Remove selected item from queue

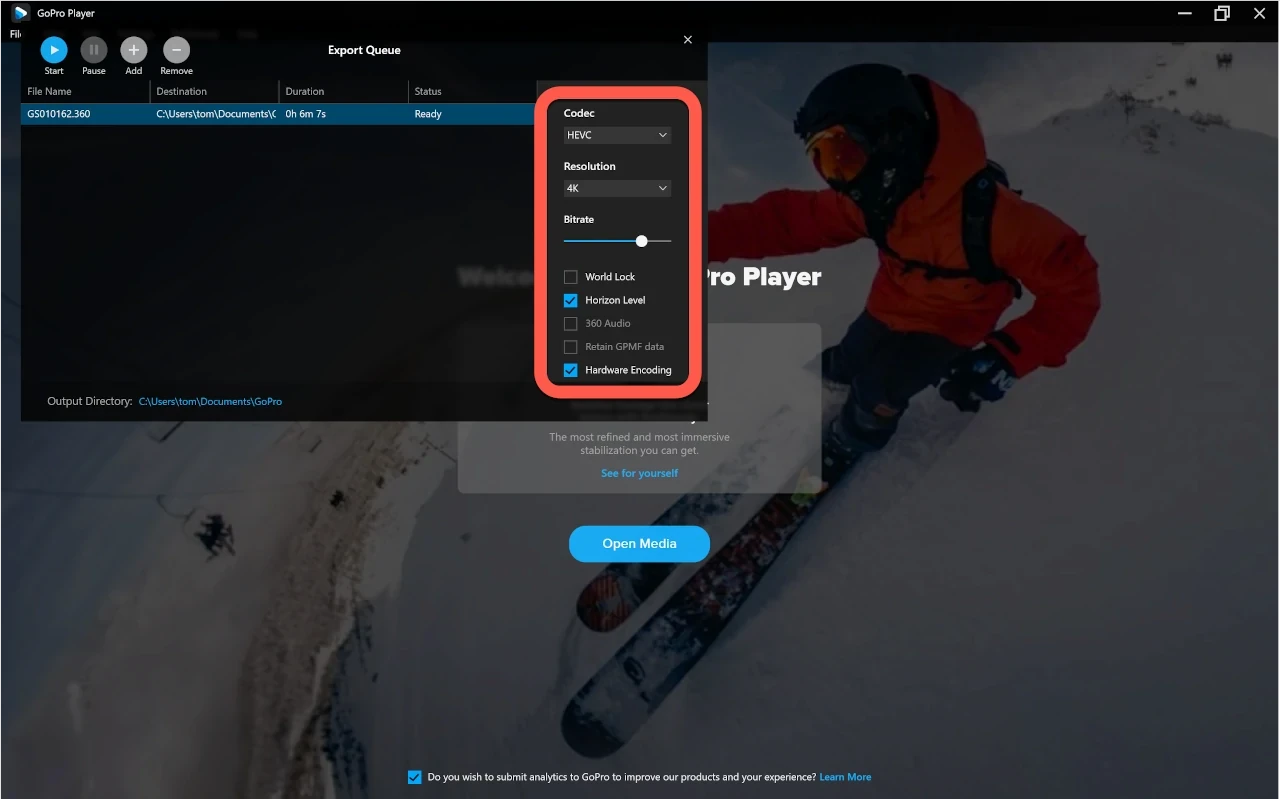point(176,49)
